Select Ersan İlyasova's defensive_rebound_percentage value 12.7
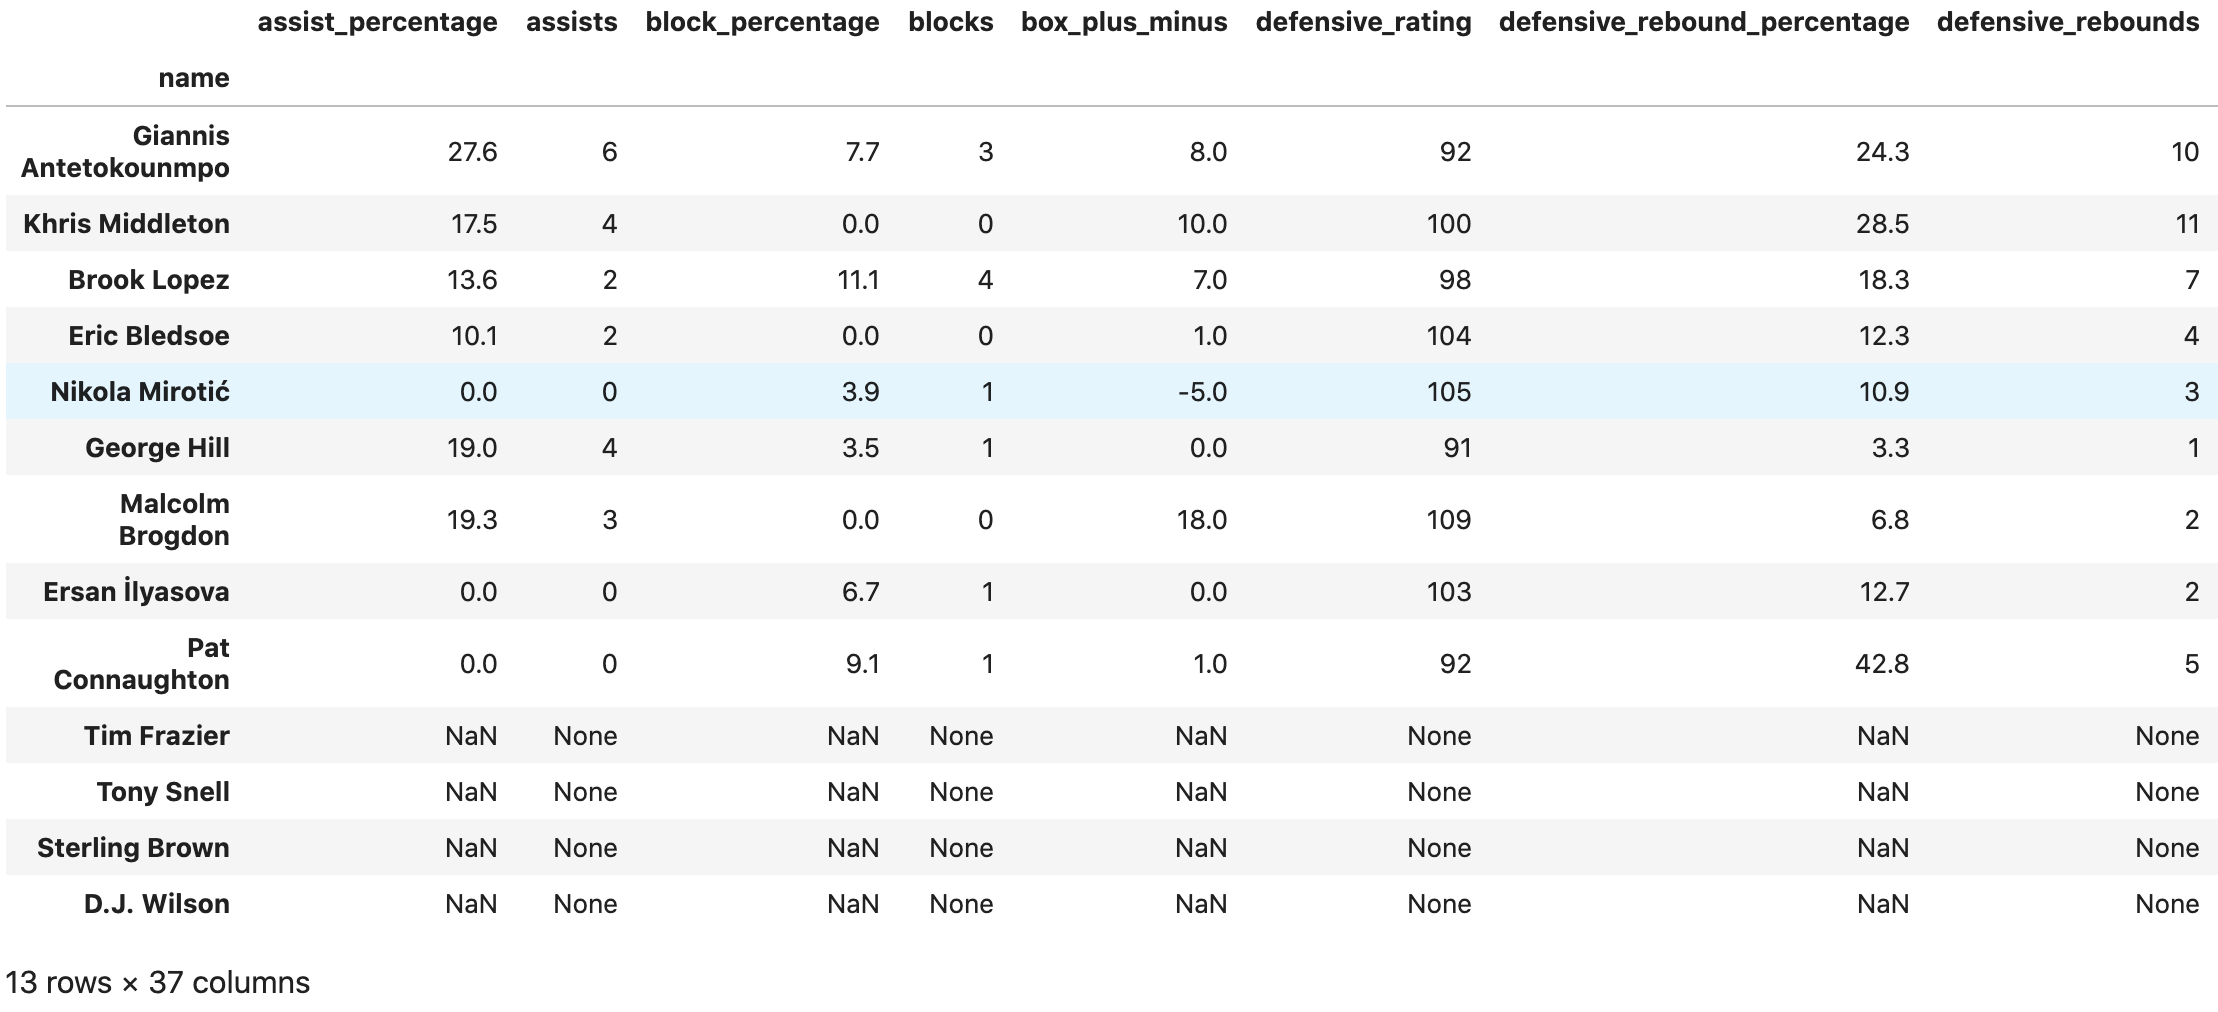The image size is (2218, 1012). pos(1885,592)
